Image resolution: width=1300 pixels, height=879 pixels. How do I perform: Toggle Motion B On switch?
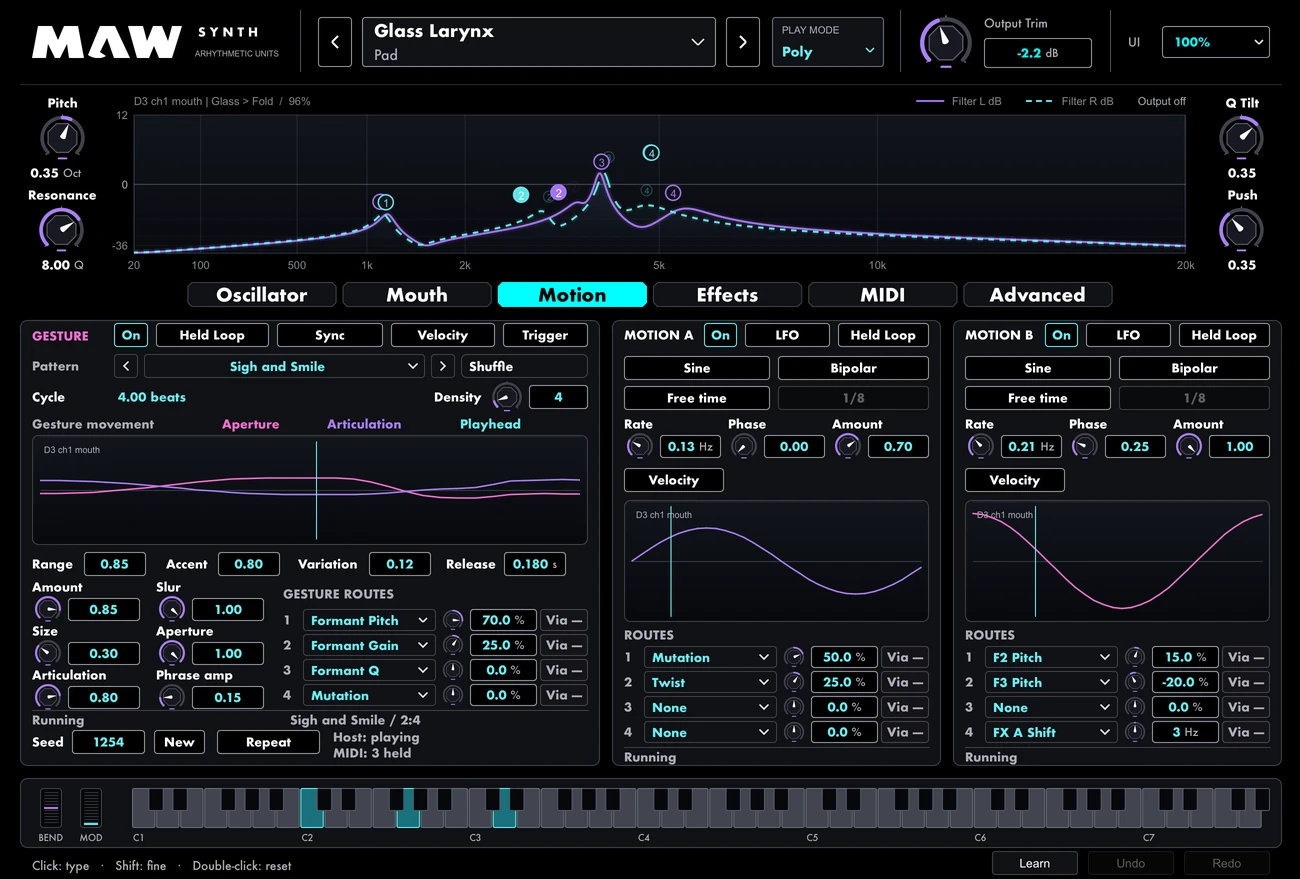click(x=1061, y=335)
